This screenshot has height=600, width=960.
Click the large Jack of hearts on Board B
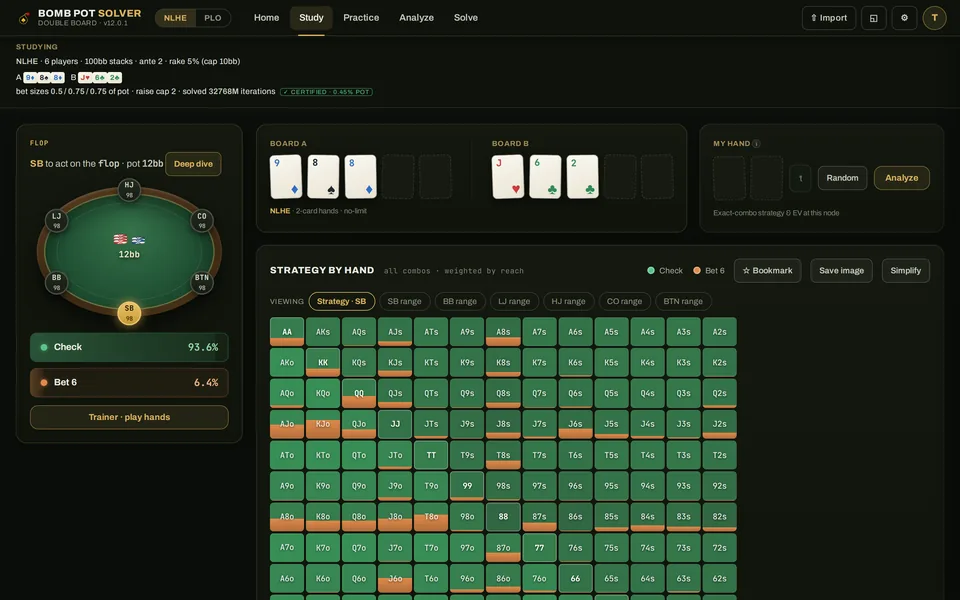coord(508,176)
